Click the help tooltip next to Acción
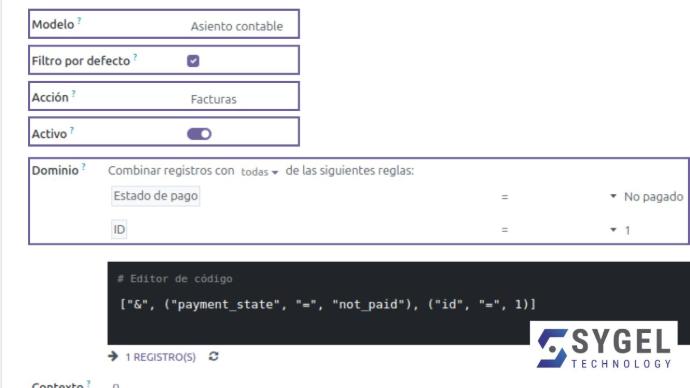Image resolution: width=690 pixels, height=388 pixels. (73, 93)
